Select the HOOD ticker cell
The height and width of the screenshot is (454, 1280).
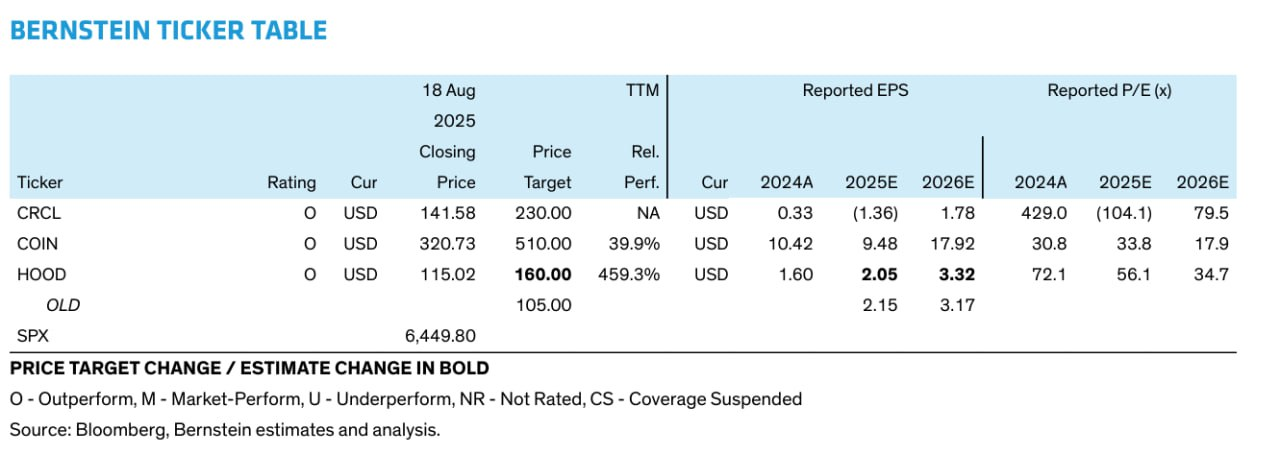pyautogui.click(x=41, y=275)
